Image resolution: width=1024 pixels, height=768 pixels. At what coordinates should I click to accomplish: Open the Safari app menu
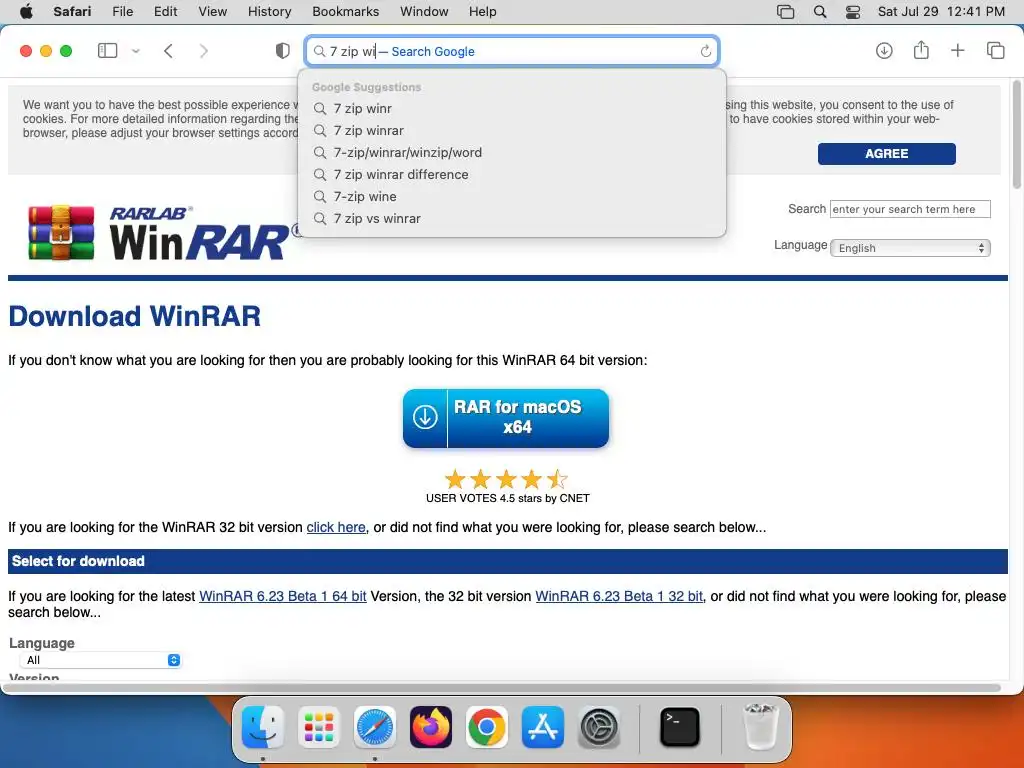tap(72, 11)
